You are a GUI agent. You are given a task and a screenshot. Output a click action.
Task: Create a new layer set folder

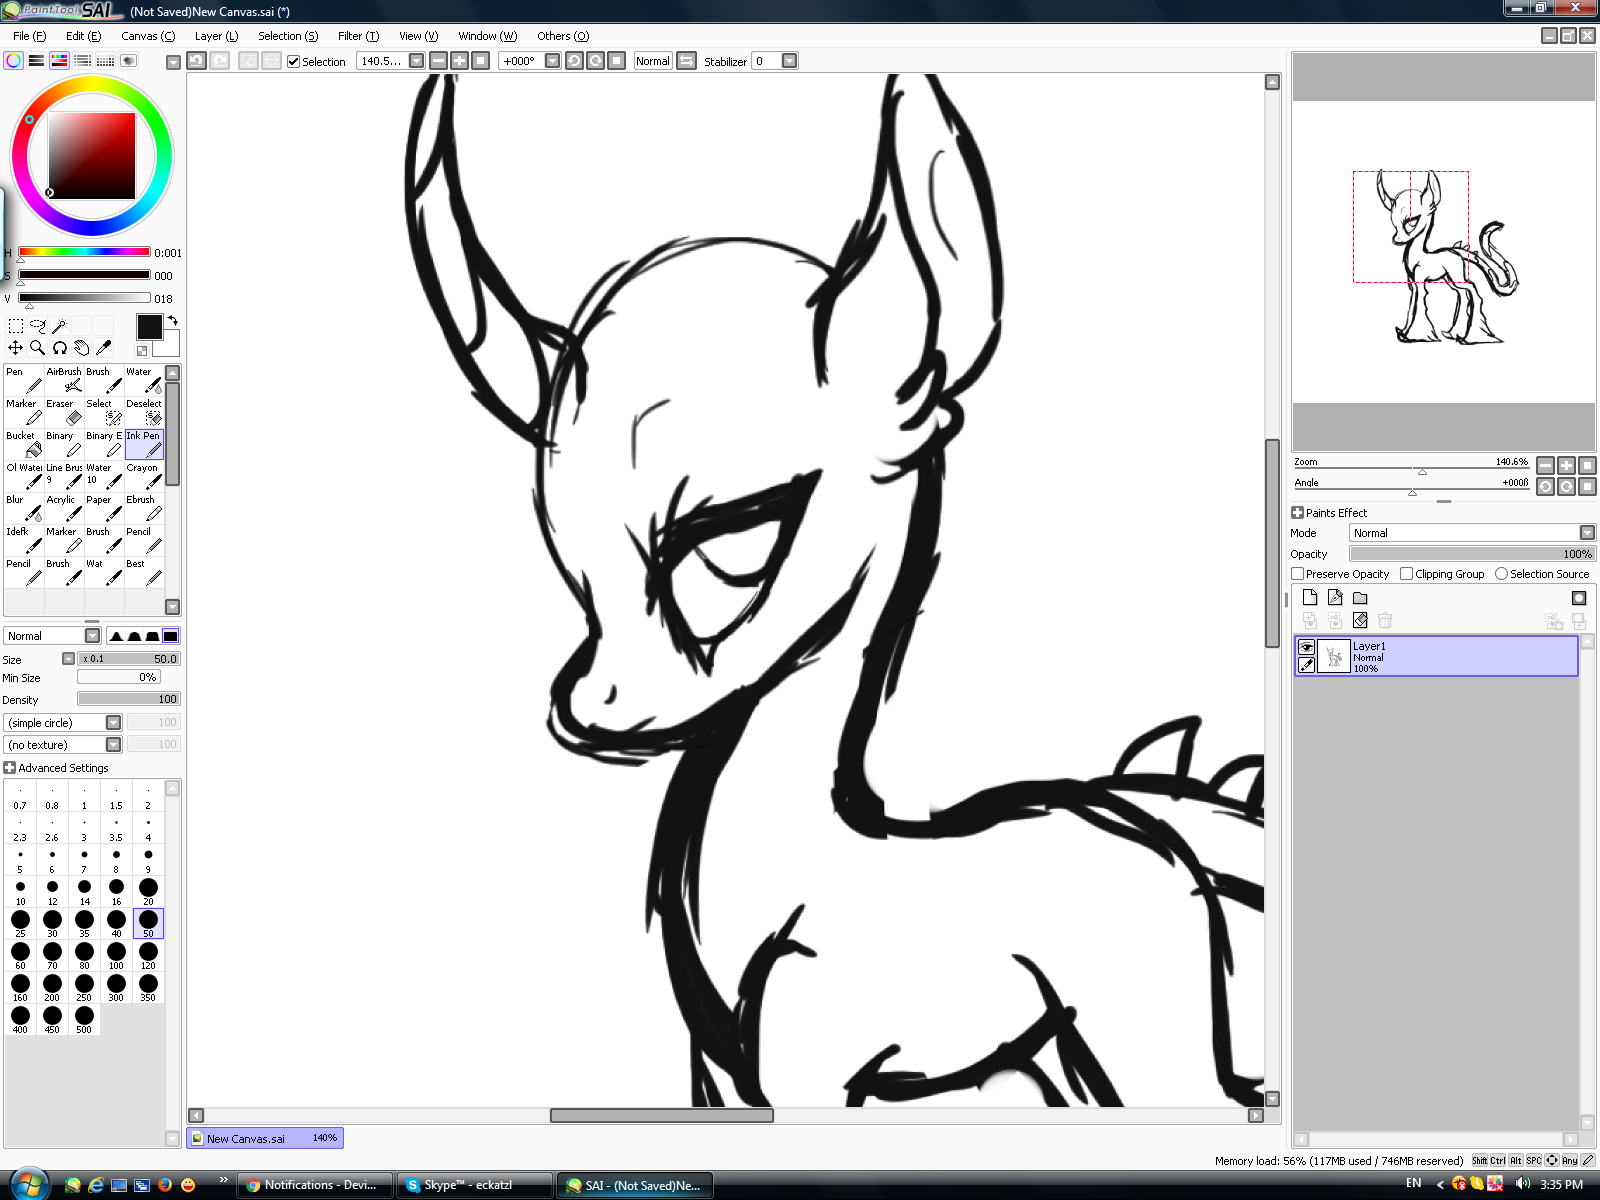tap(1360, 598)
